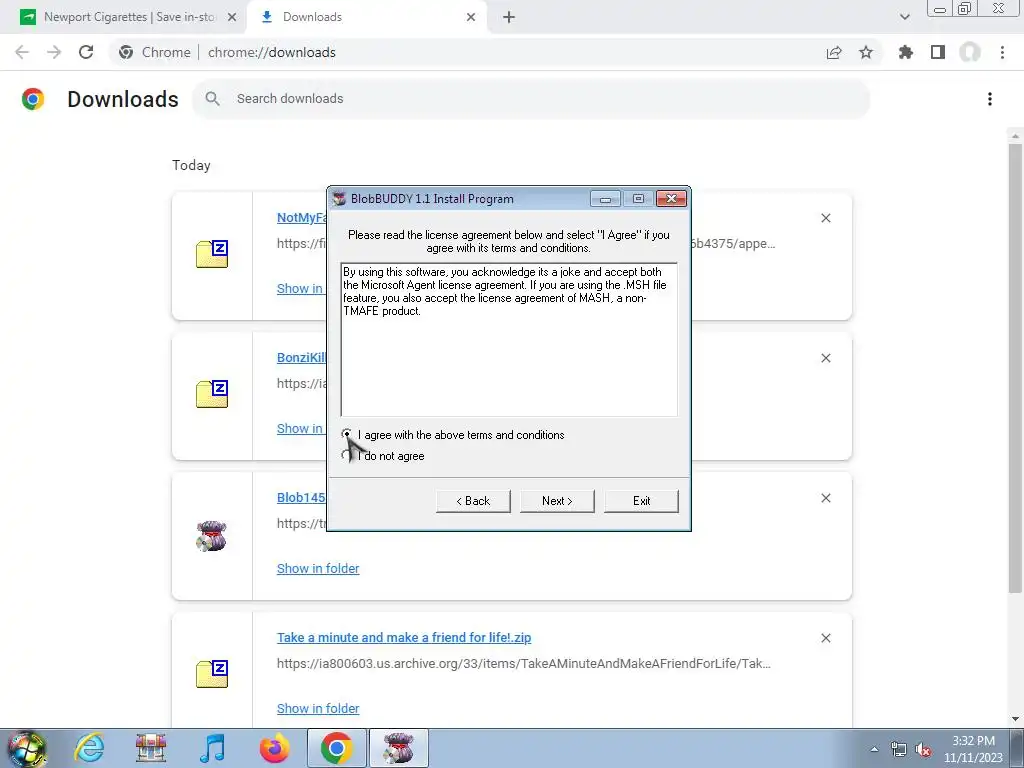Screen dimensions: 1024x768
Task: Open the bookshelf-style taskbar application icon
Action: point(151,748)
